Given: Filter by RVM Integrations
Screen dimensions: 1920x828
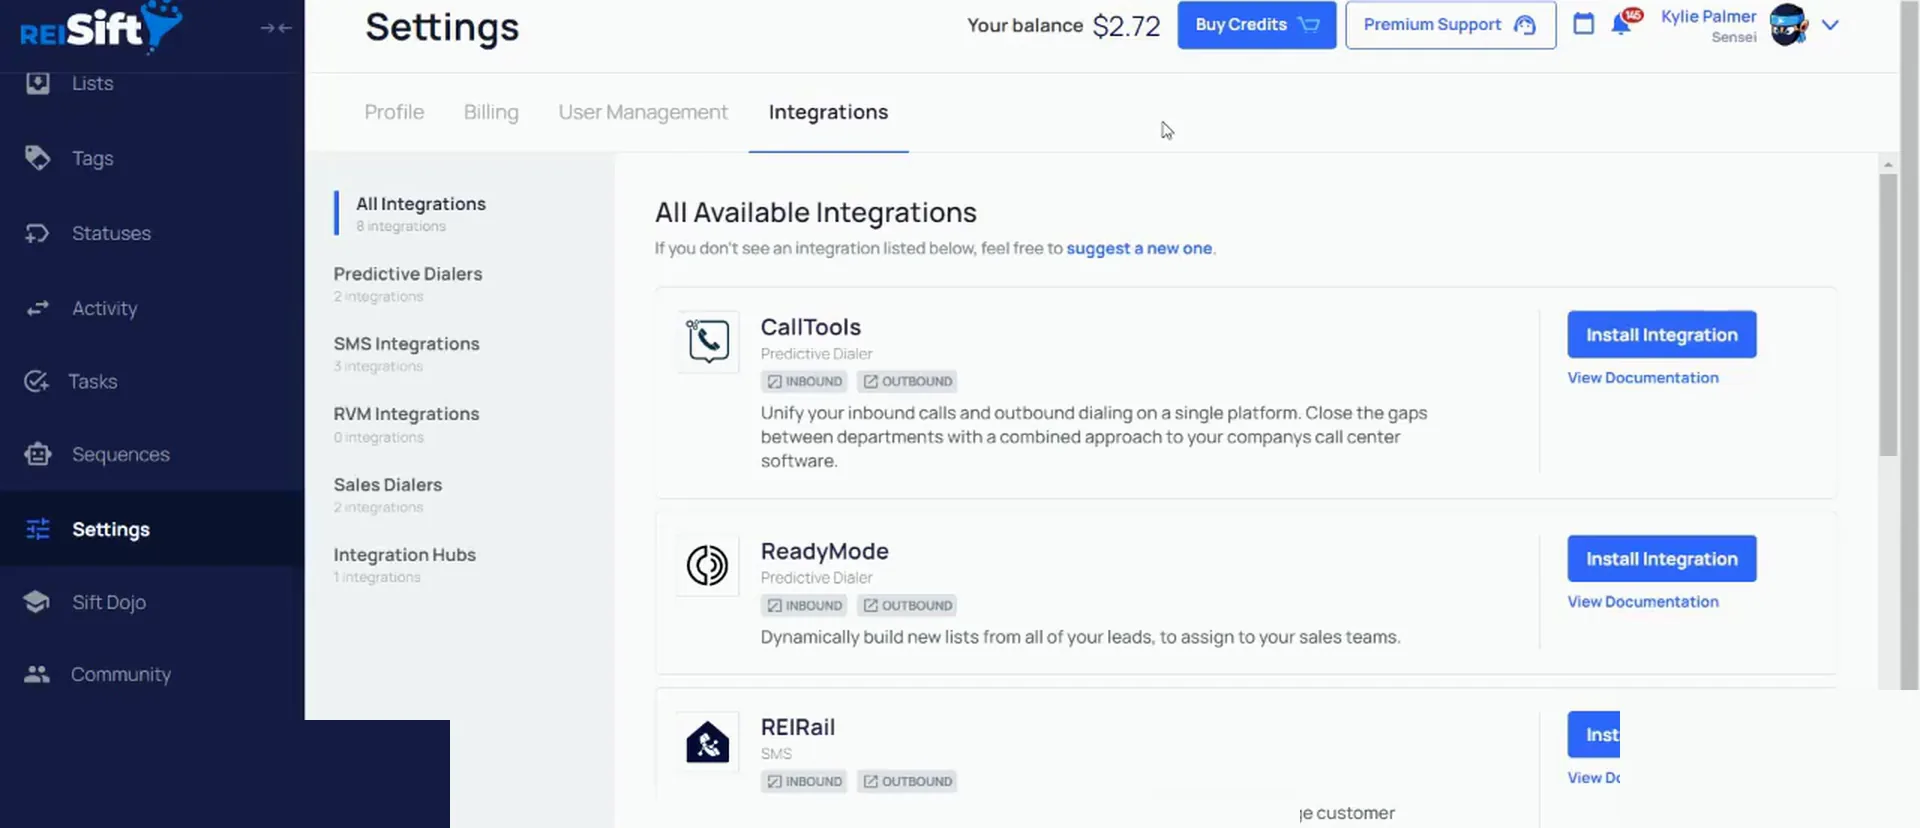Looking at the screenshot, I should [407, 424].
